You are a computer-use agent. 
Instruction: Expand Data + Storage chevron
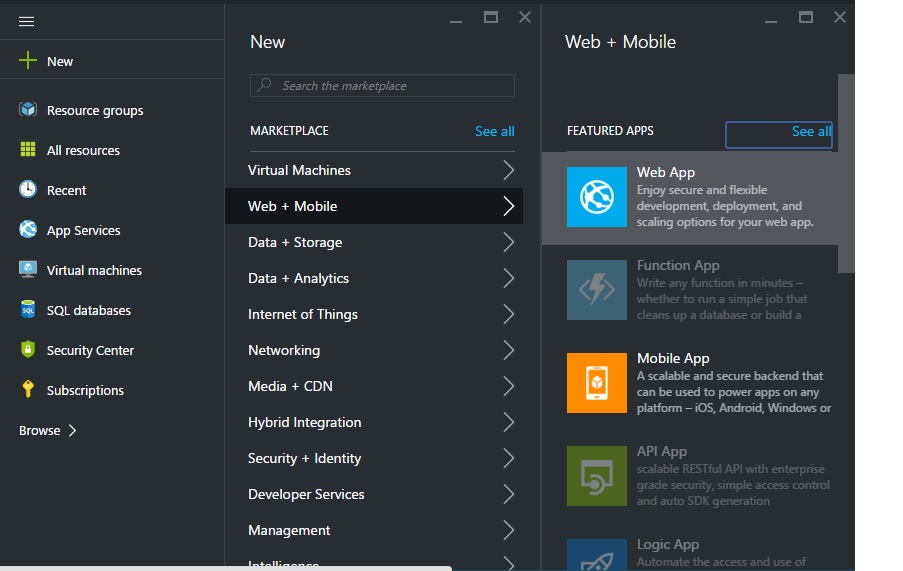coord(508,242)
